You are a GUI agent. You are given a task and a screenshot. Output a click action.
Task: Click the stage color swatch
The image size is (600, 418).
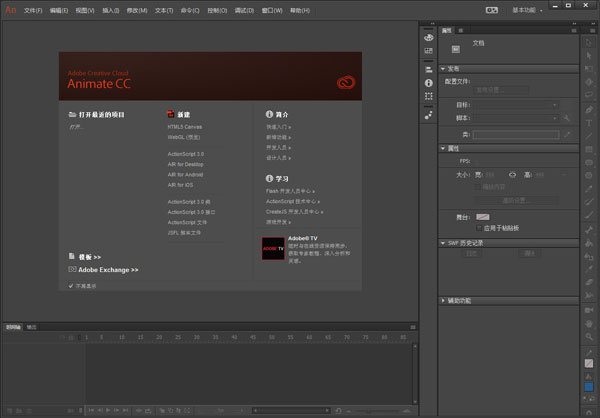point(483,217)
